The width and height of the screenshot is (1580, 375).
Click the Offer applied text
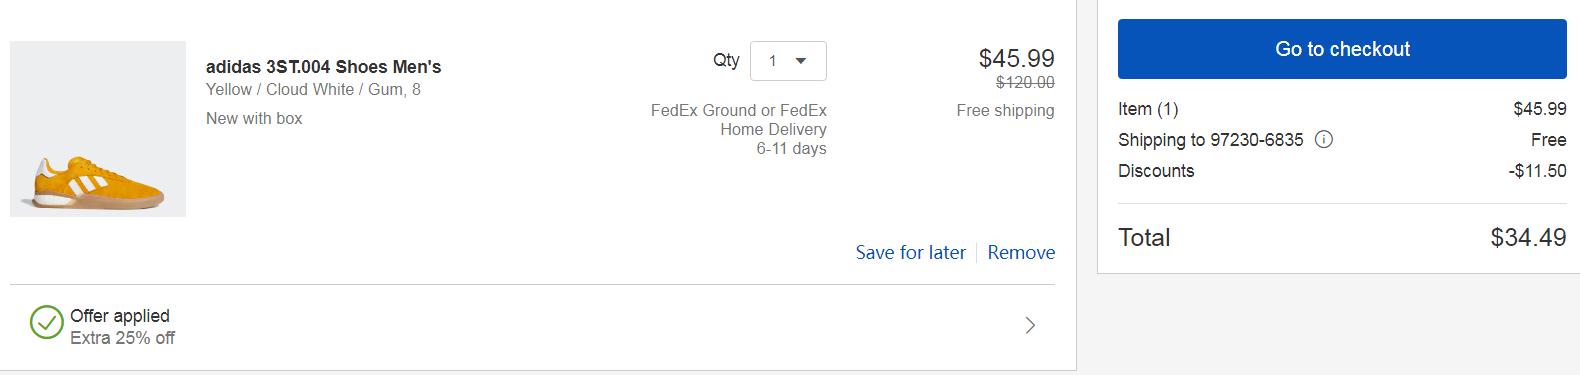click(x=120, y=316)
